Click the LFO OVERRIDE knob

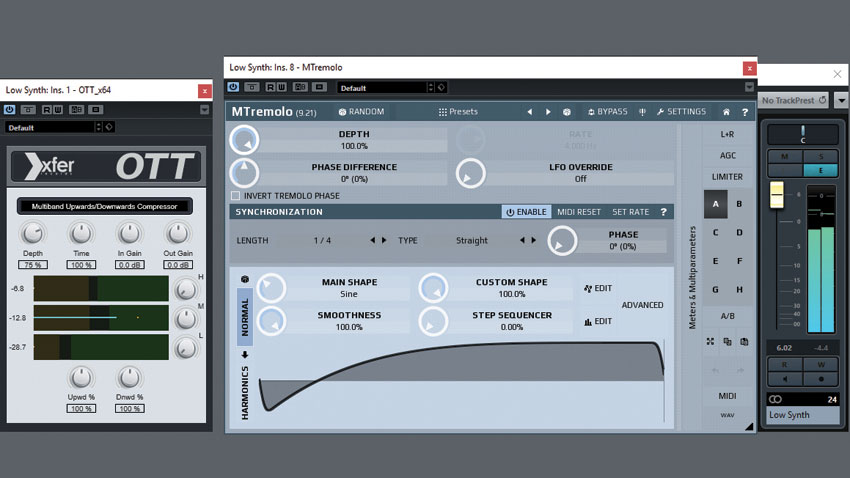(x=471, y=173)
